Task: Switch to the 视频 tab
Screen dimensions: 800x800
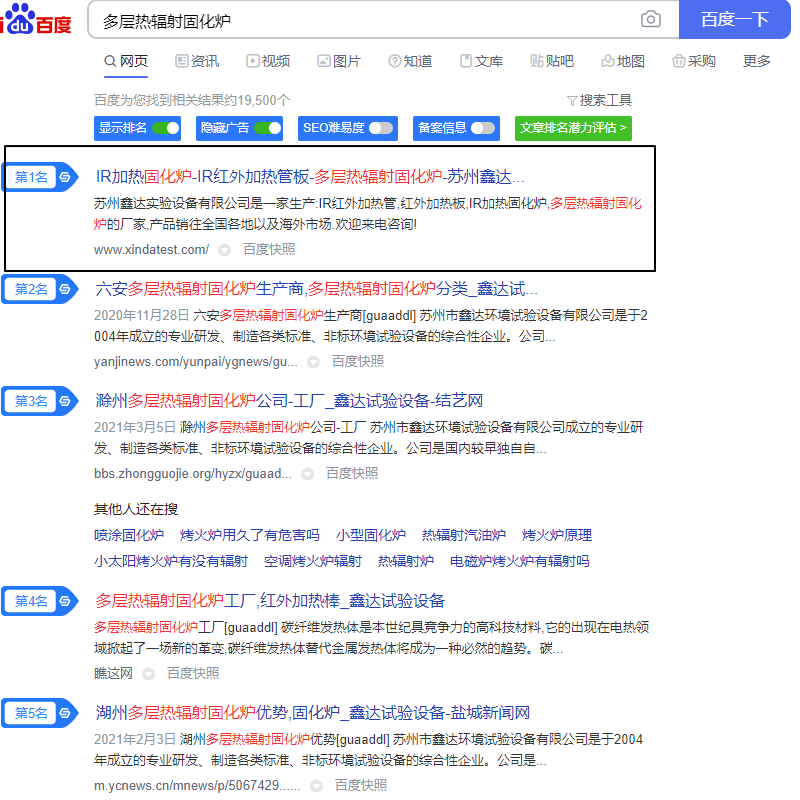Action: pos(268,61)
